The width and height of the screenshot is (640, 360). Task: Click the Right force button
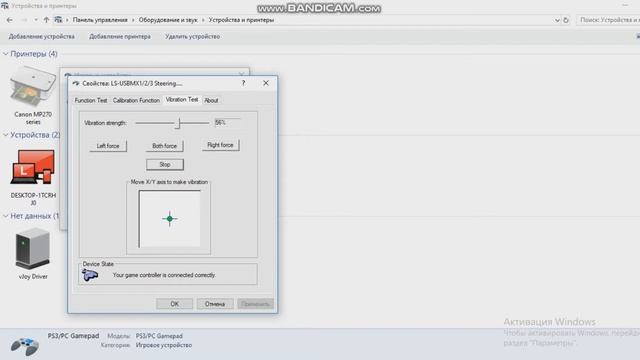[x=220, y=145]
